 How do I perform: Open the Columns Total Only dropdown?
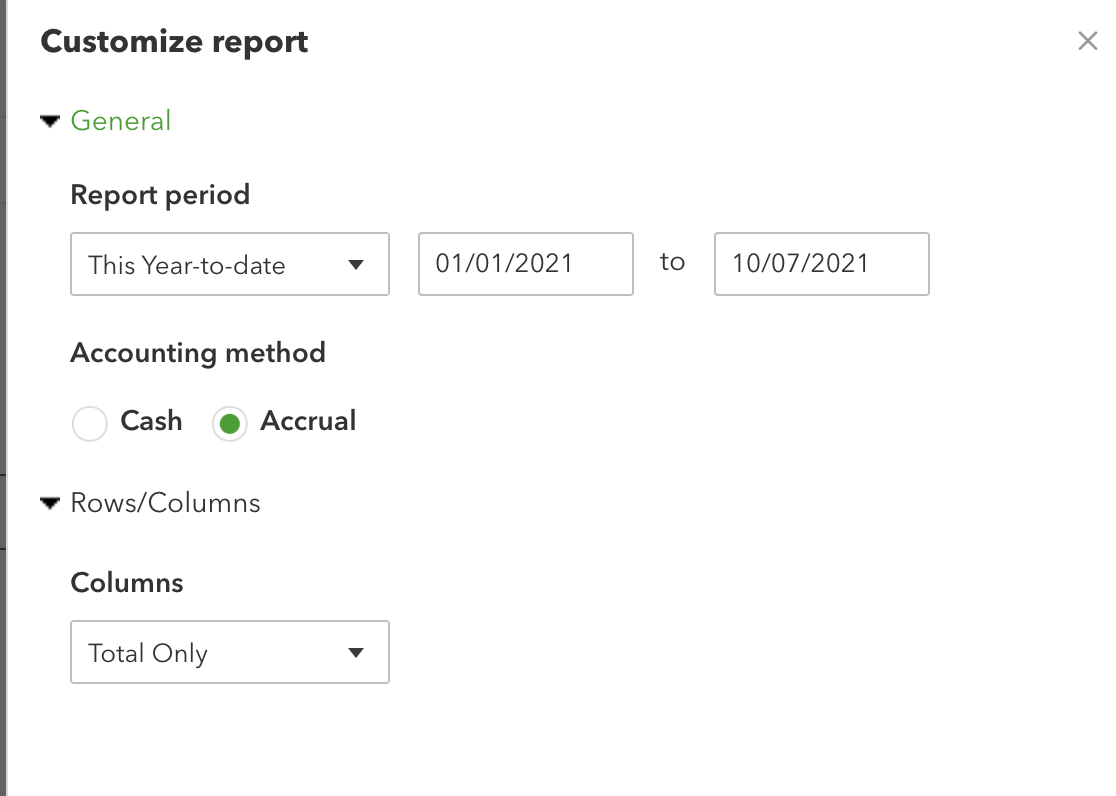[229, 652]
